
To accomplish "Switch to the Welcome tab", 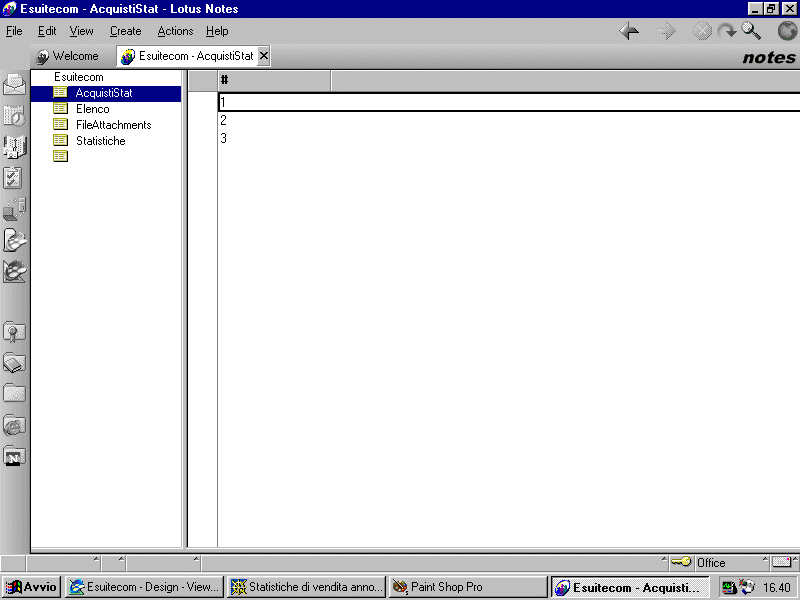I will coord(67,56).
